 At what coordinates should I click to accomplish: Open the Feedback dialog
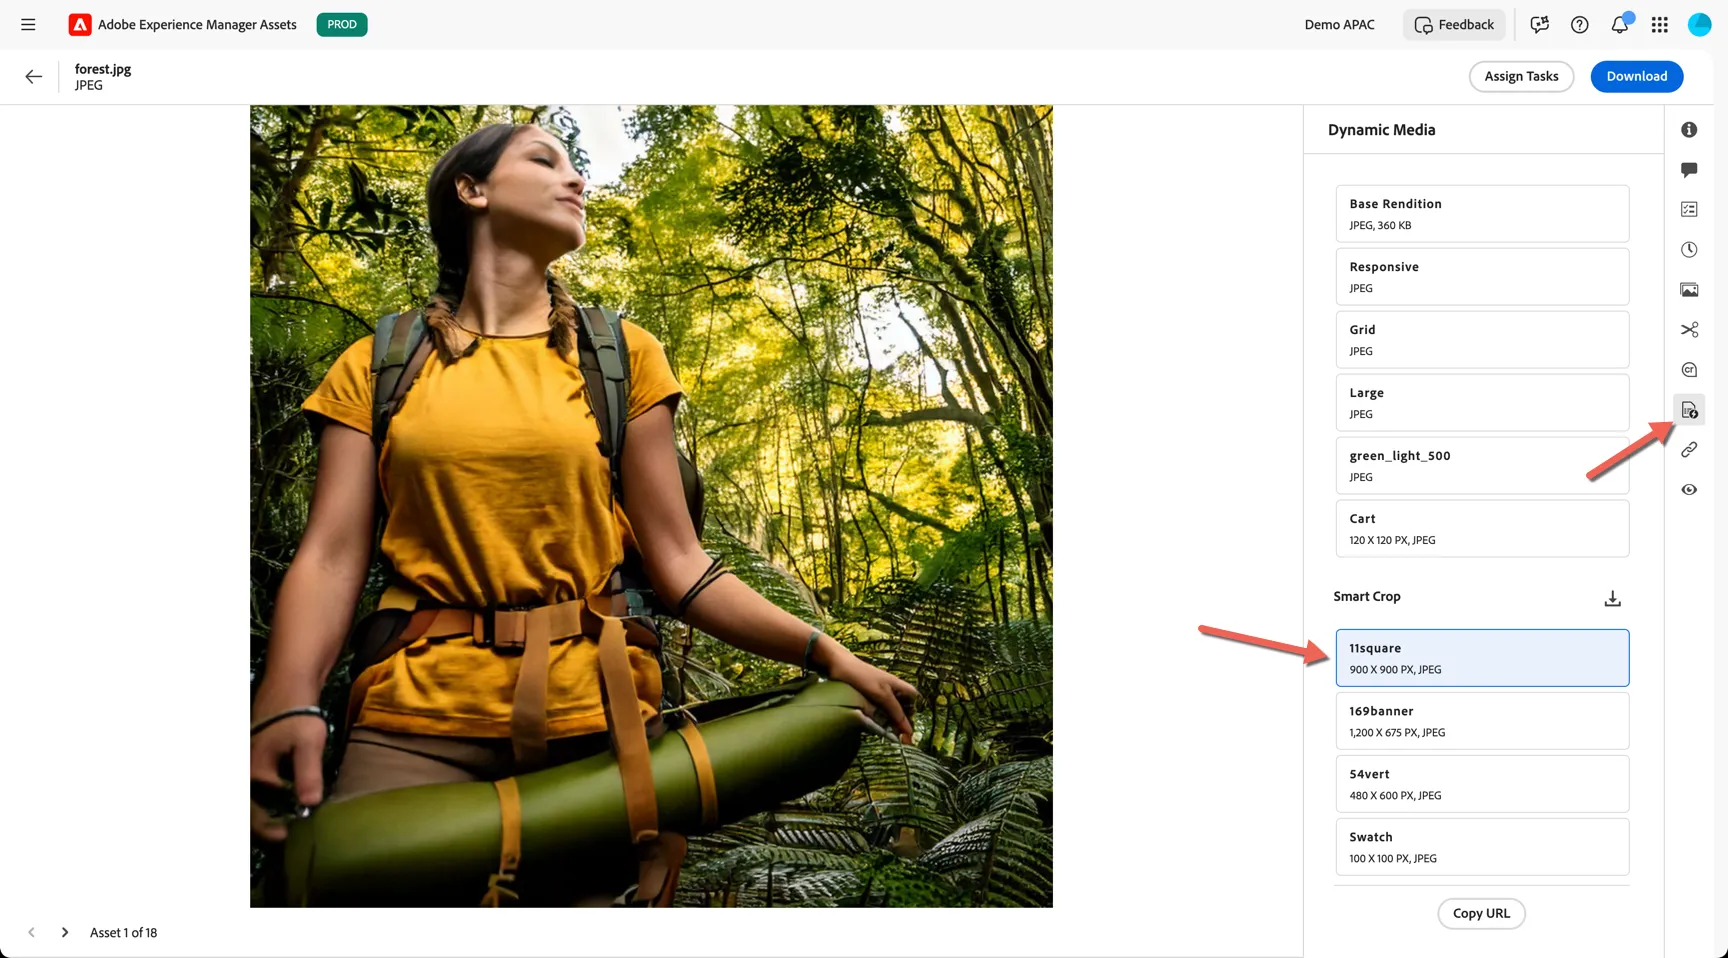[x=1454, y=25]
